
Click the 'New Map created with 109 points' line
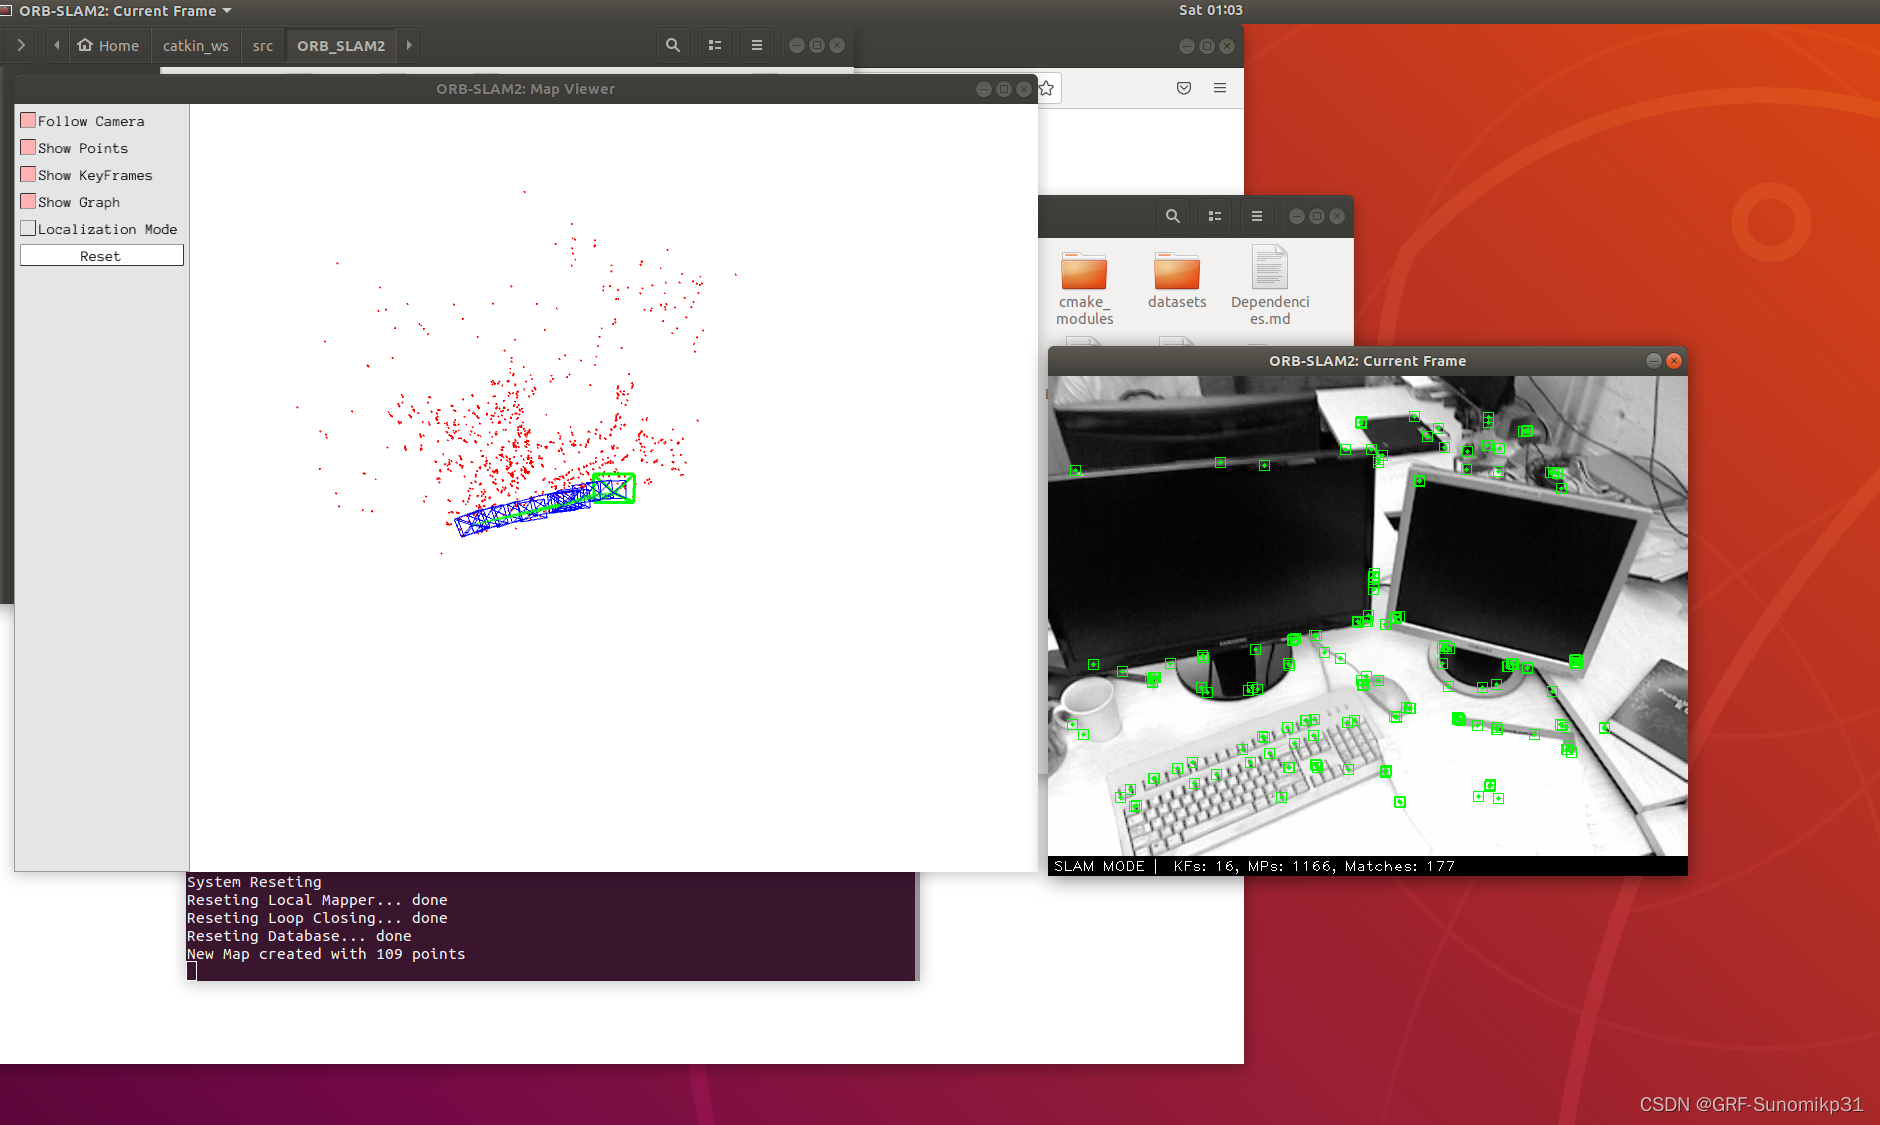(326, 954)
